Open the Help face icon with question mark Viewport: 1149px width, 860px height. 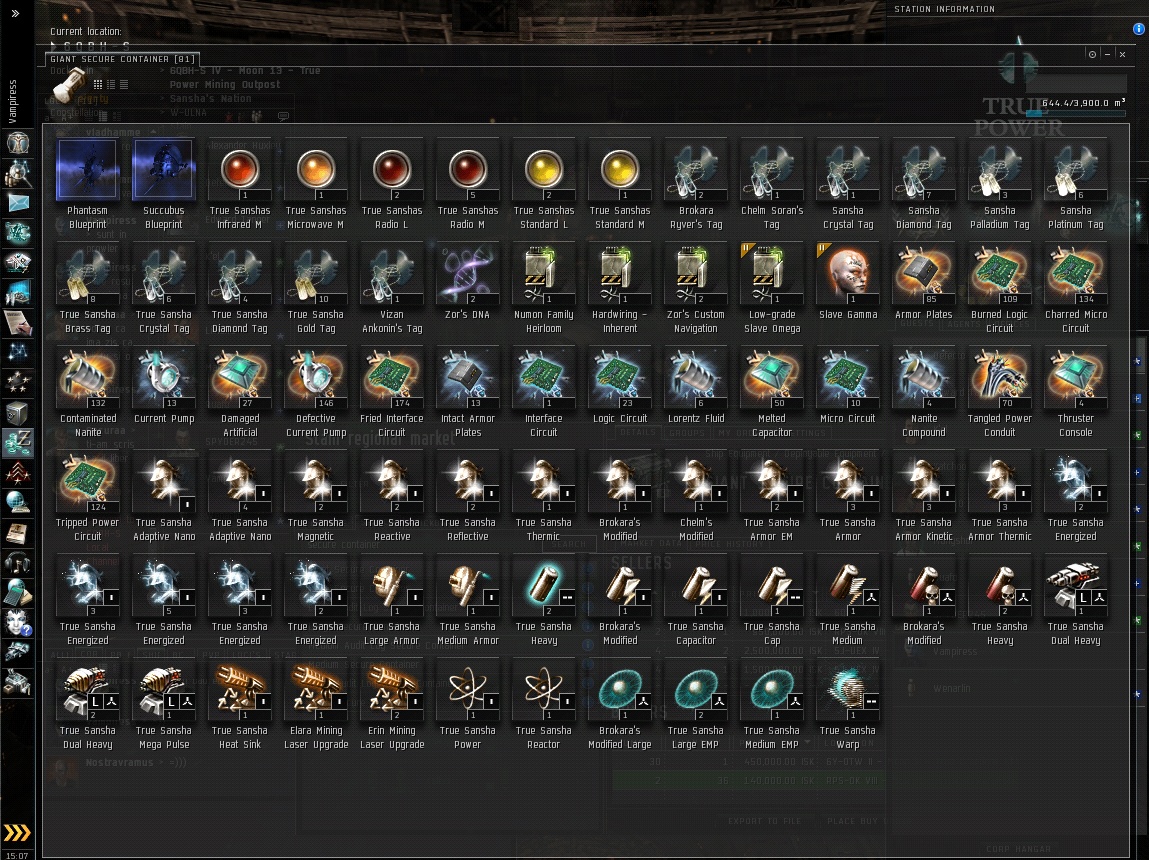[x=18, y=623]
